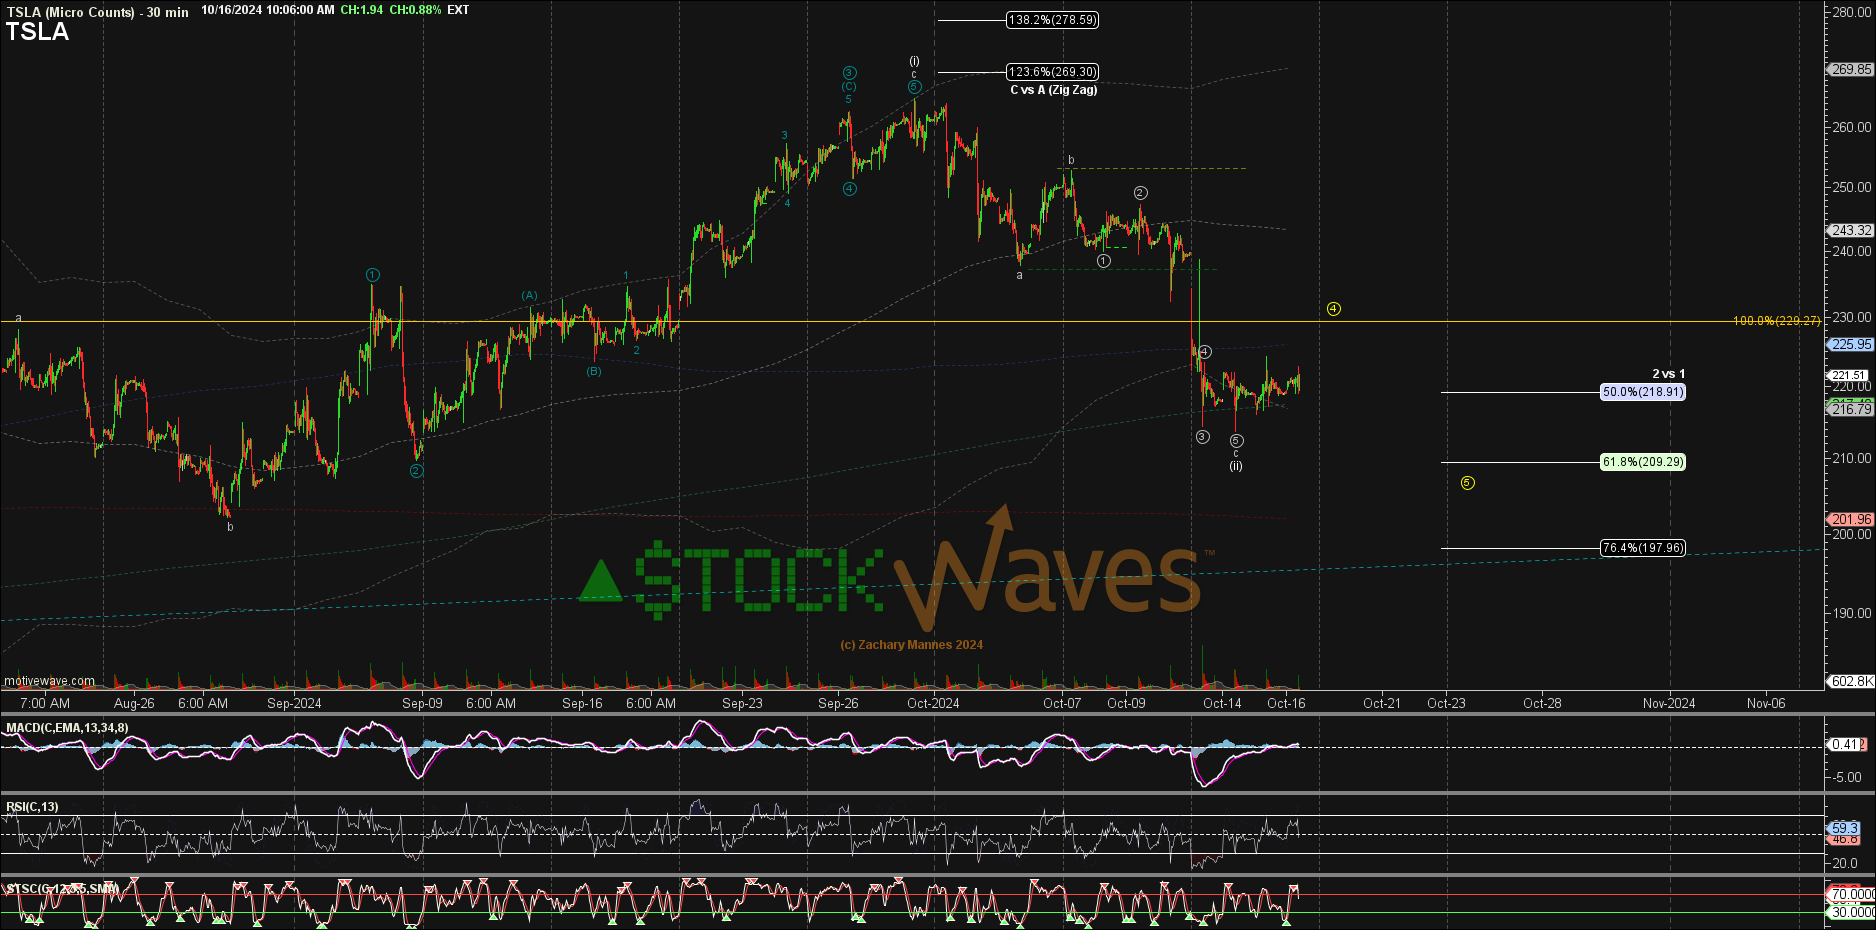Click the 216.79 price axis tag
Viewport: 1876px width, 930px height.
click(1851, 409)
